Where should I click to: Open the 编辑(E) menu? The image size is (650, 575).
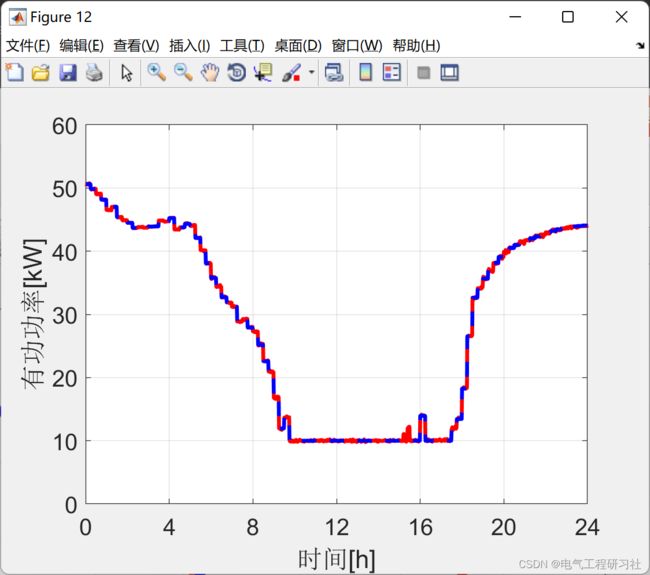pyautogui.click(x=82, y=46)
